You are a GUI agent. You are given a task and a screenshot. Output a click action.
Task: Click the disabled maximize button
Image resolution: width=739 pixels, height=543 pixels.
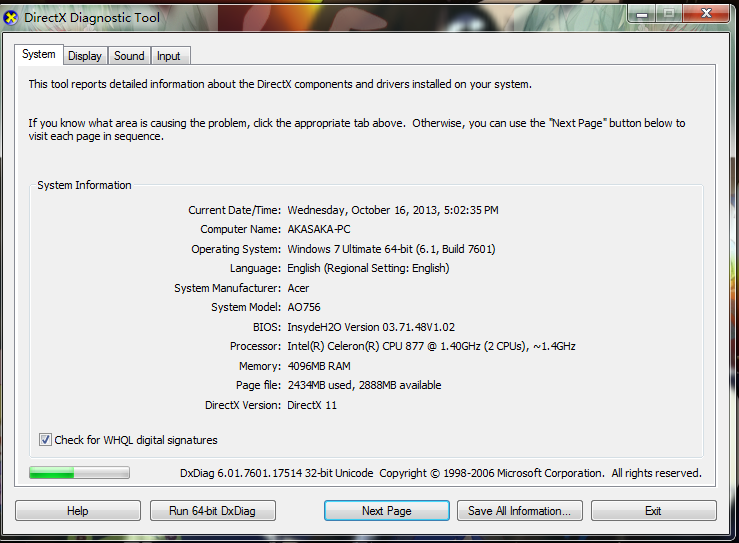click(669, 14)
